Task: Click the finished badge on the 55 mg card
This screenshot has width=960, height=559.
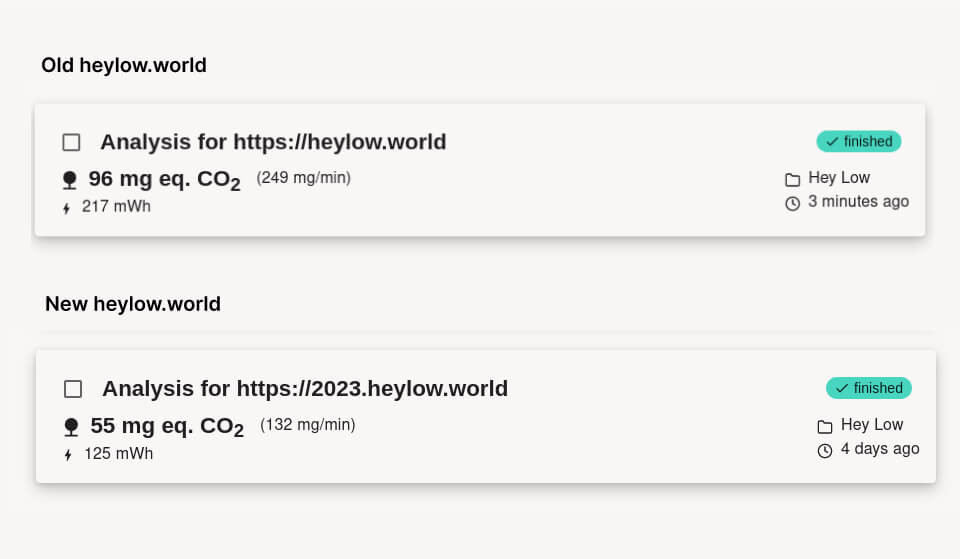Action: click(869, 388)
